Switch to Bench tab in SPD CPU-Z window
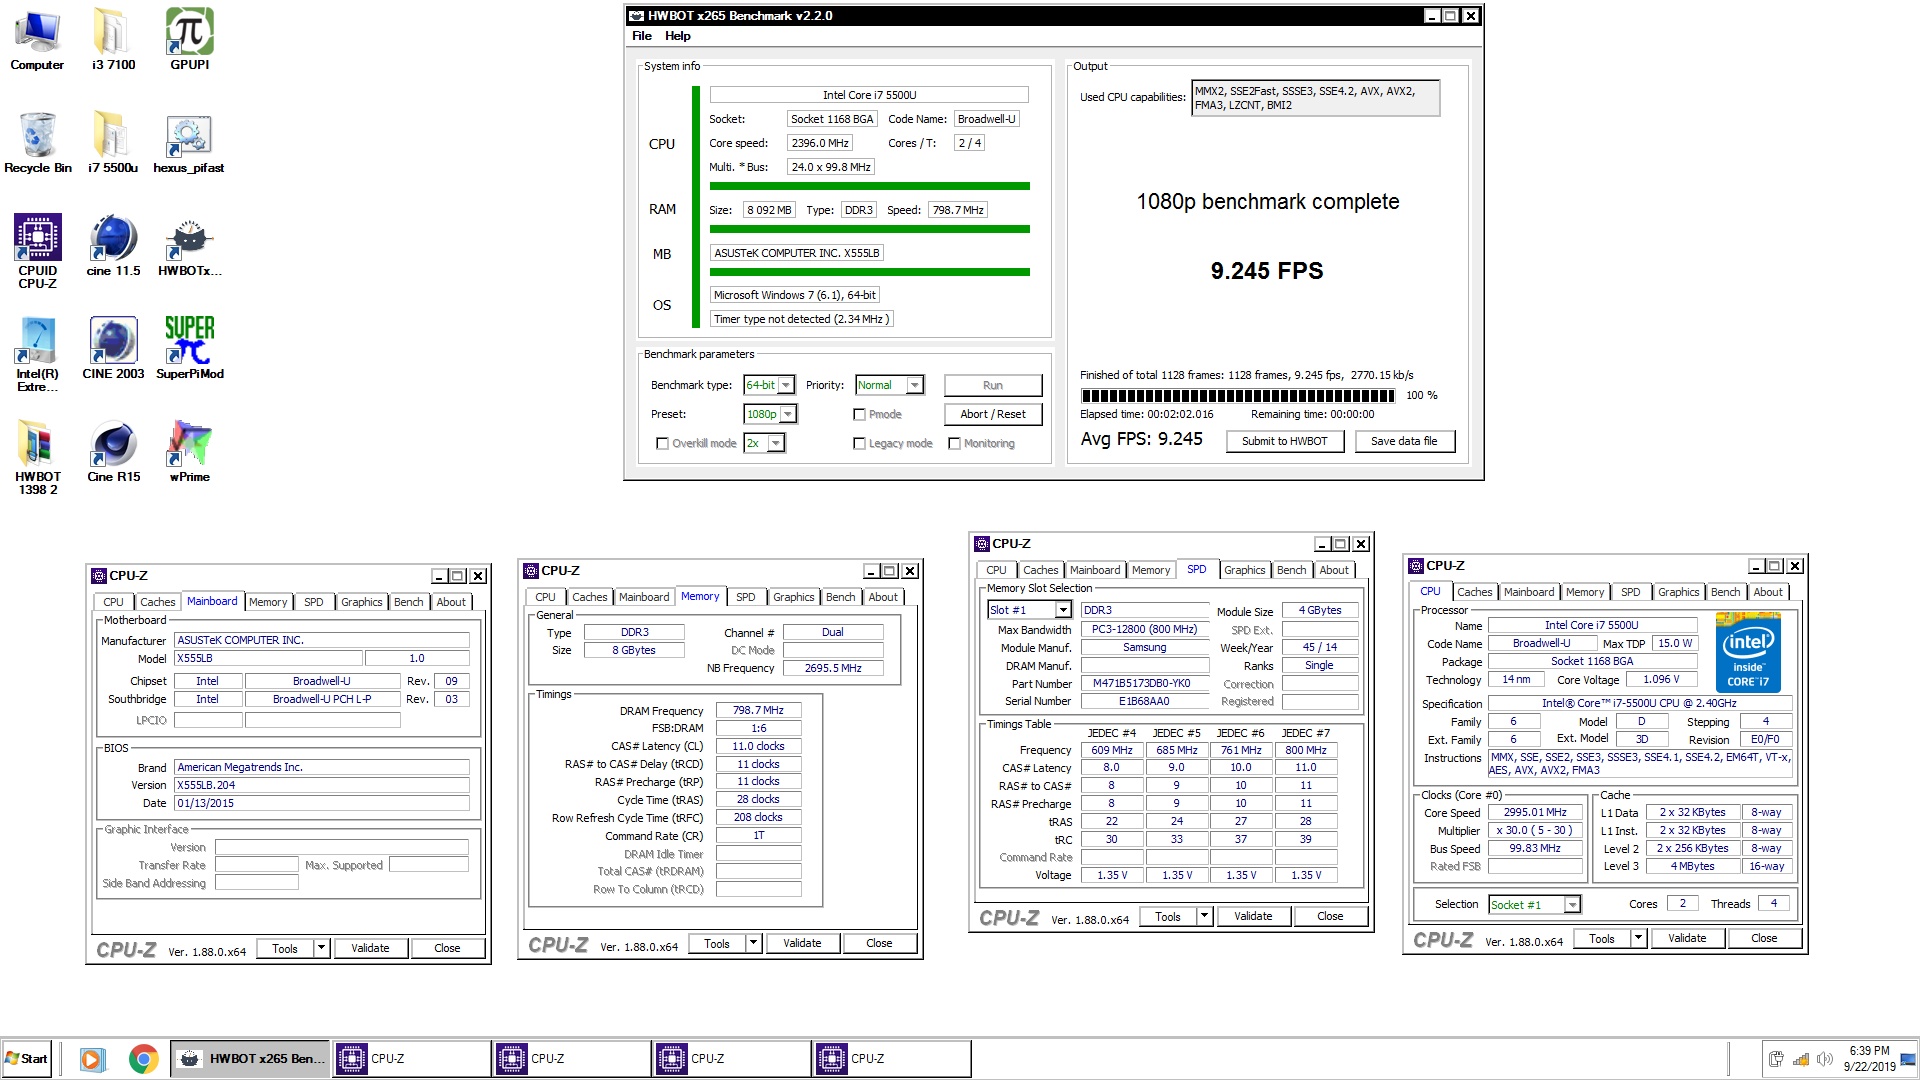 click(x=1292, y=570)
